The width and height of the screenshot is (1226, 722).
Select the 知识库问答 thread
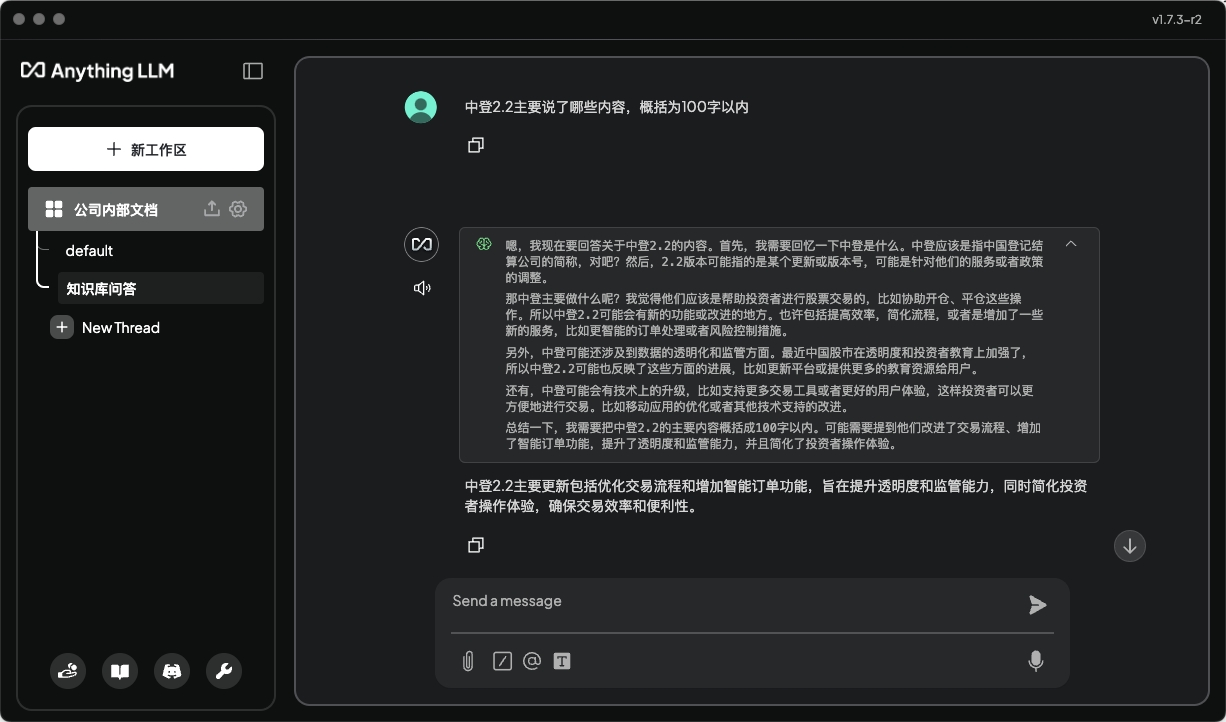[x=160, y=288]
